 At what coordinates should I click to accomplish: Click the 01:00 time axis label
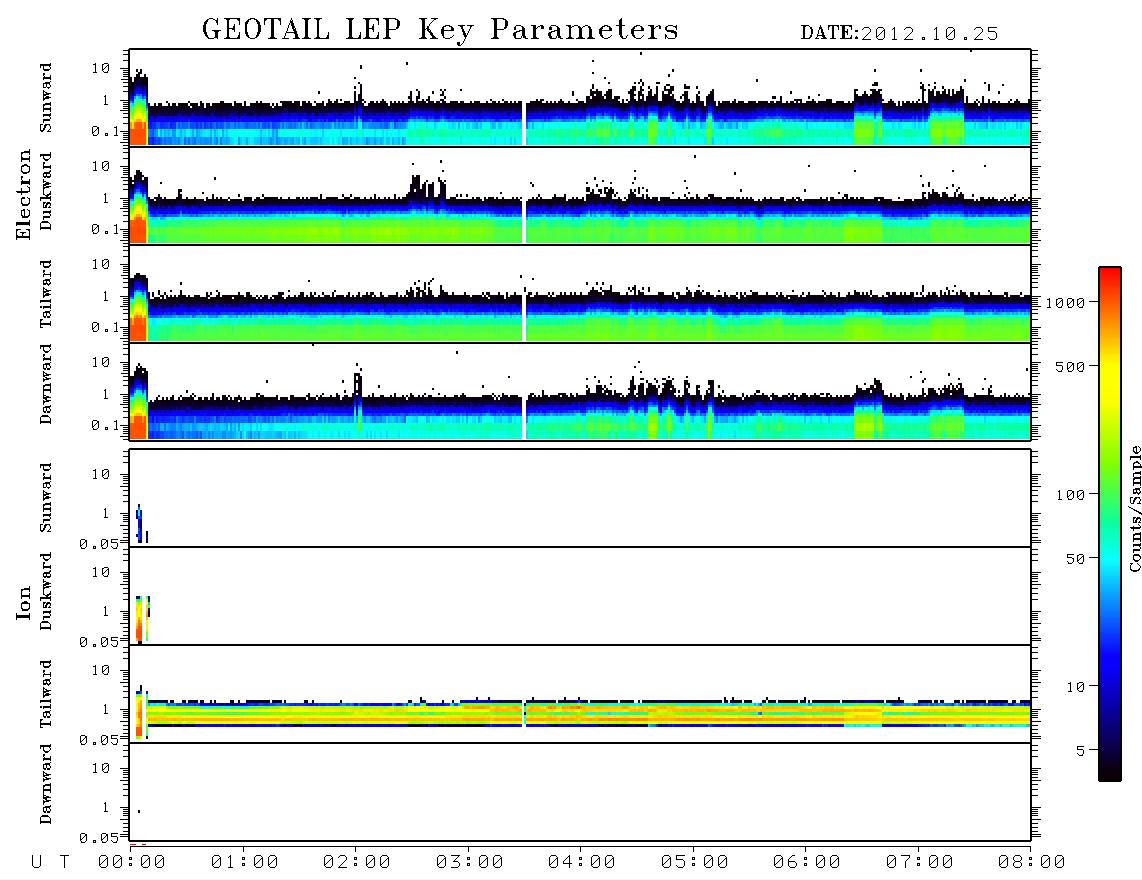[x=245, y=862]
